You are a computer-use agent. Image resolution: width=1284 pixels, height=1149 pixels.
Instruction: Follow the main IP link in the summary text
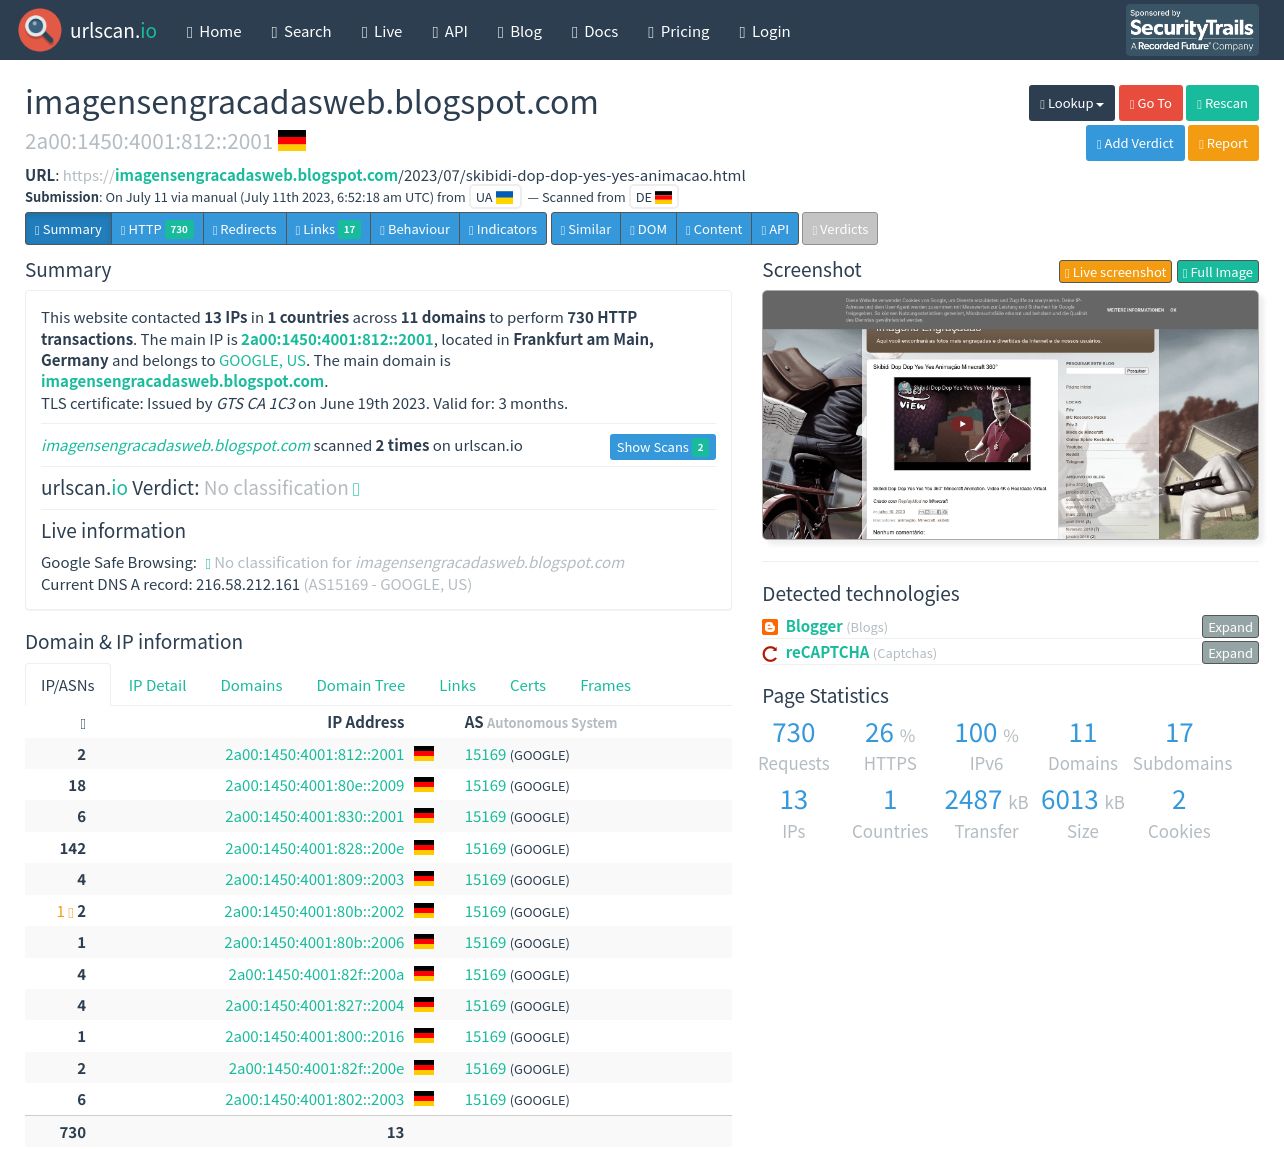click(337, 339)
